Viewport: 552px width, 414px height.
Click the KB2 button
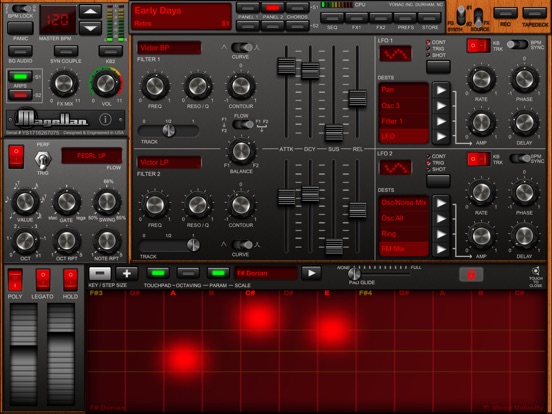pyautogui.click(x=111, y=51)
